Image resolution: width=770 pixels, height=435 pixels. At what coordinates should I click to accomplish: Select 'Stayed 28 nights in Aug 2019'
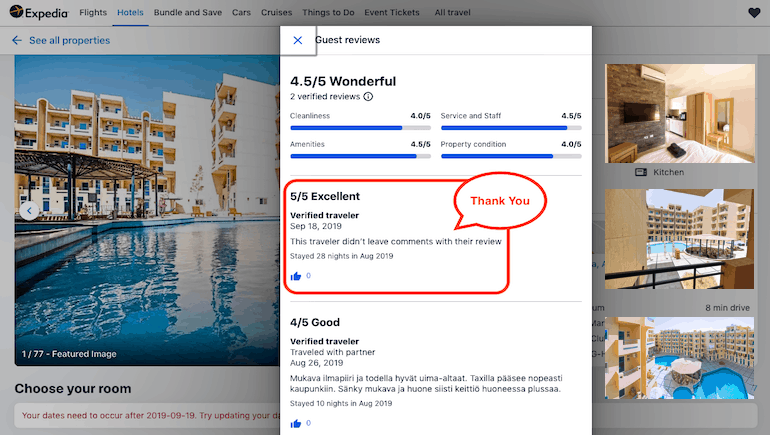tap(341, 256)
